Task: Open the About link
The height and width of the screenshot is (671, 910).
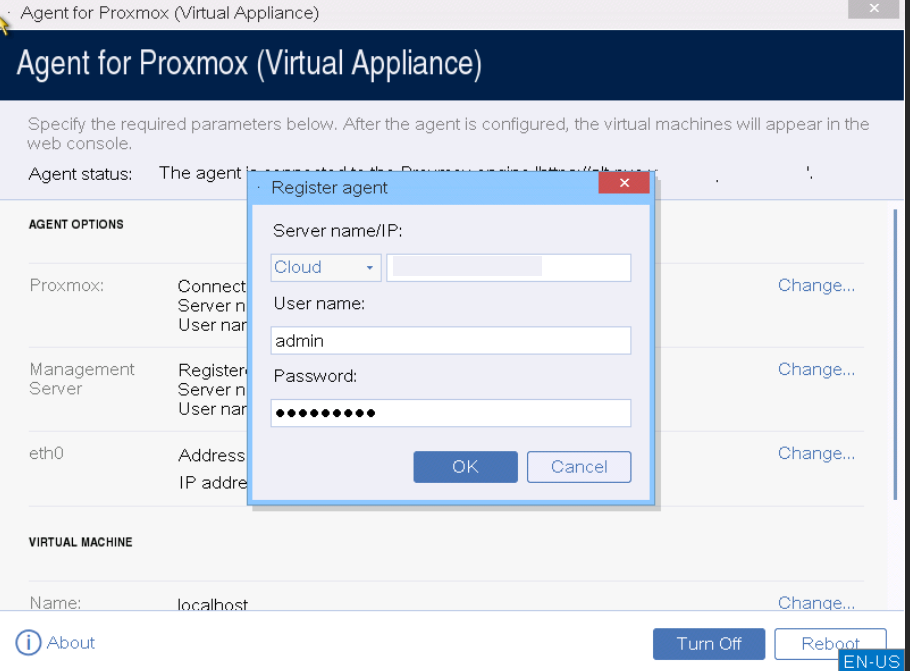Action: [71, 643]
